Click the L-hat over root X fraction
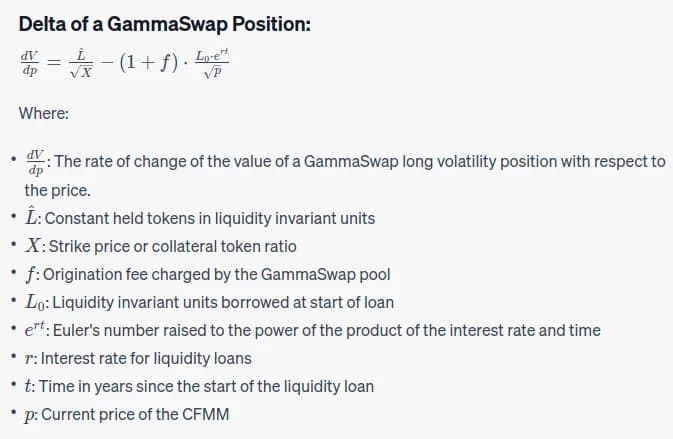The image size is (673, 439). tap(81, 64)
